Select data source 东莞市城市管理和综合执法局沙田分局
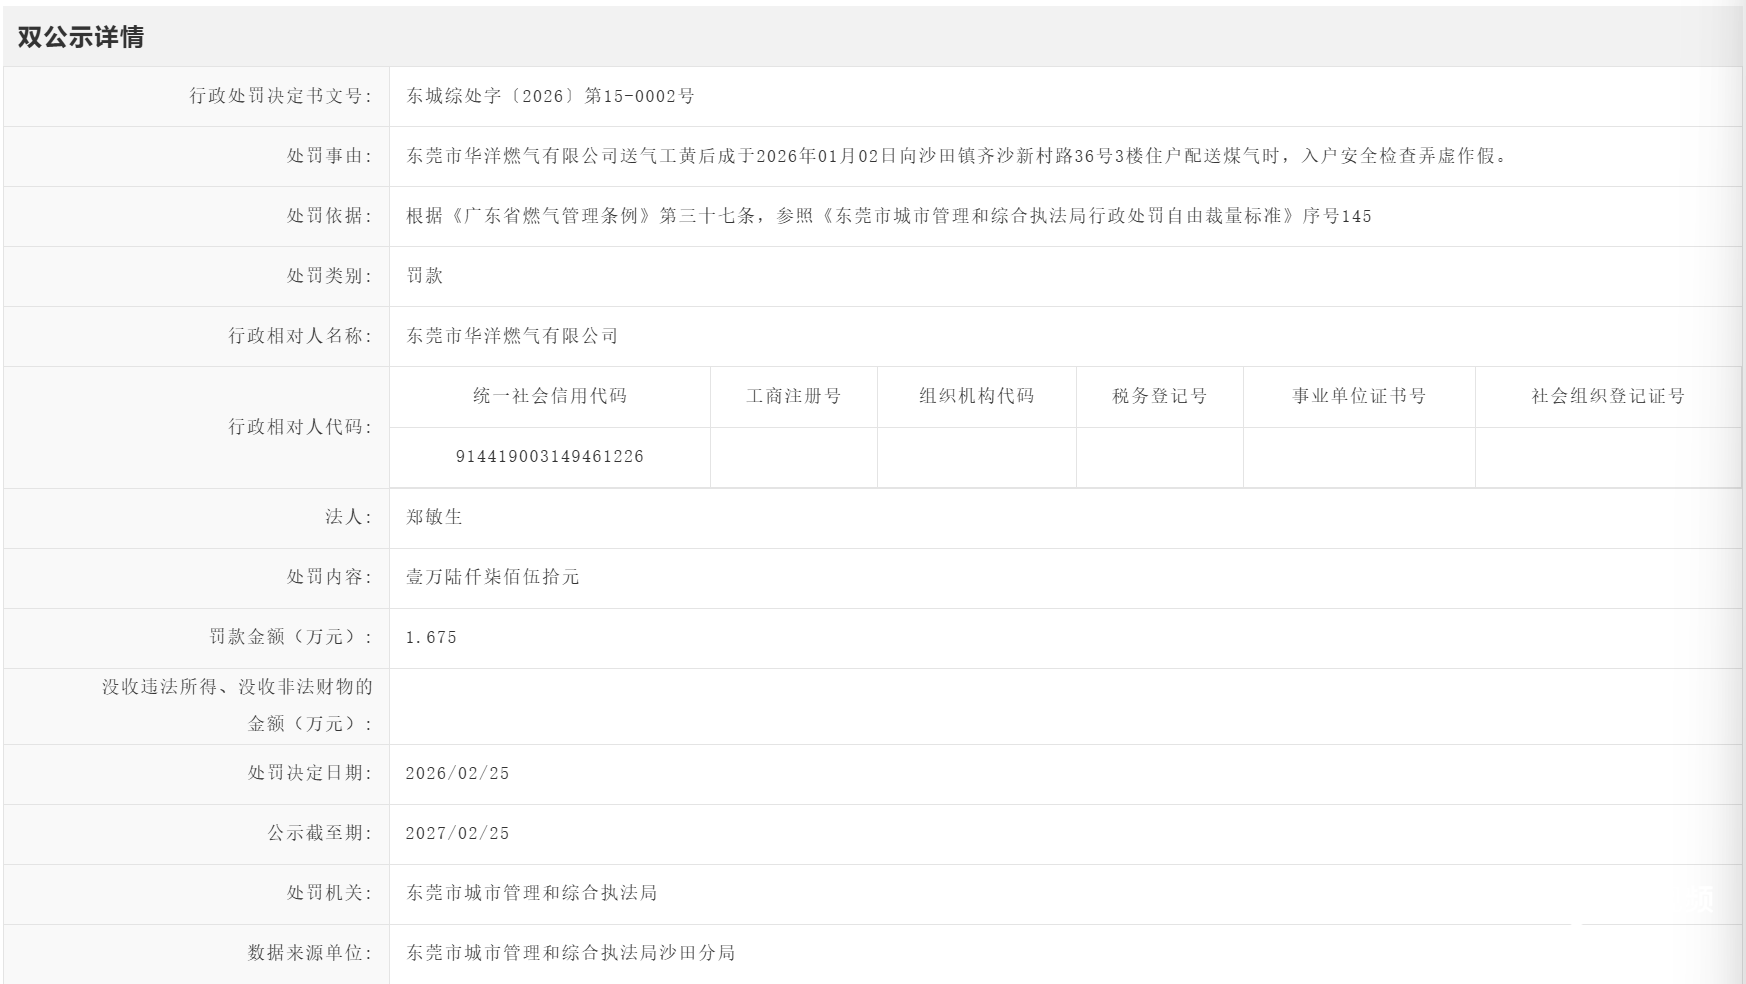This screenshot has width=1746, height=984. (x=571, y=953)
